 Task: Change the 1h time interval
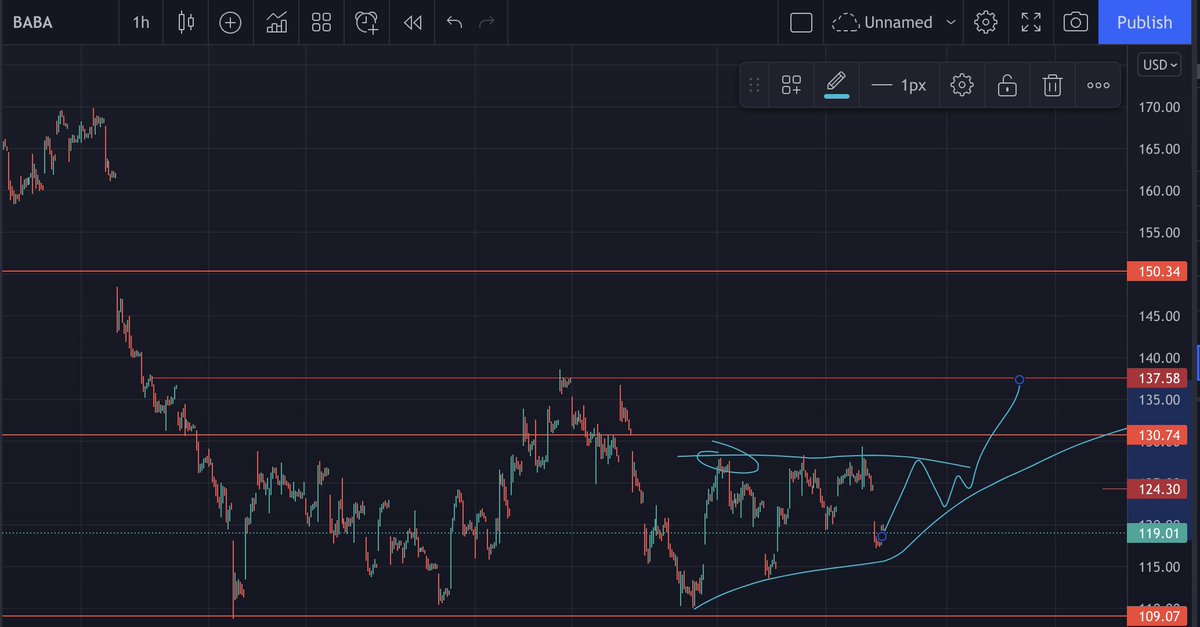coord(141,22)
